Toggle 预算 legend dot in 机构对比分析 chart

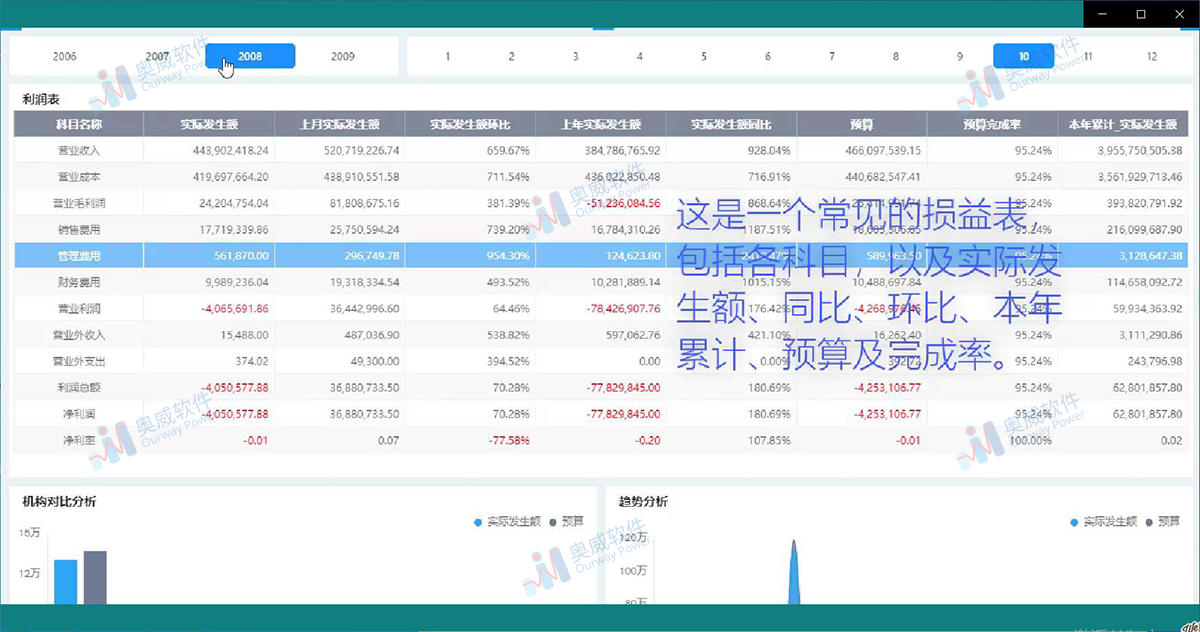coord(552,522)
